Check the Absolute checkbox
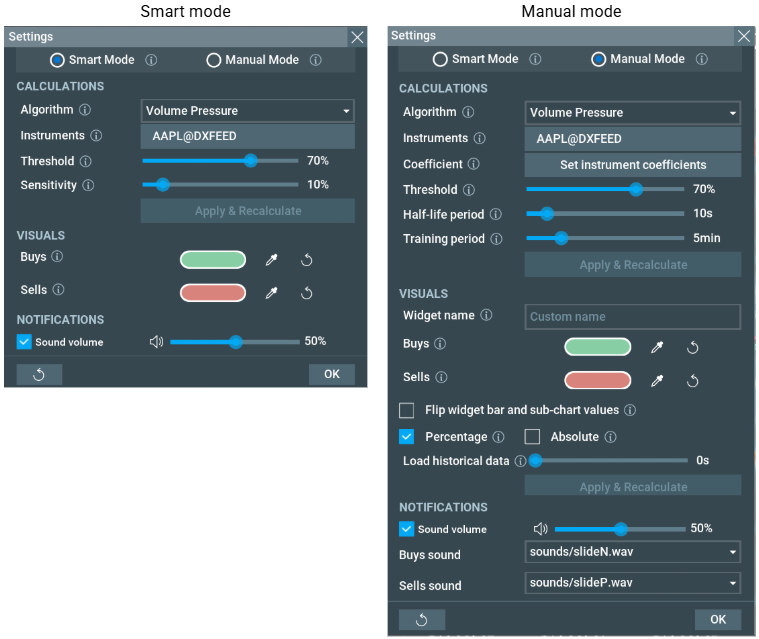759x639 pixels. coord(533,437)
